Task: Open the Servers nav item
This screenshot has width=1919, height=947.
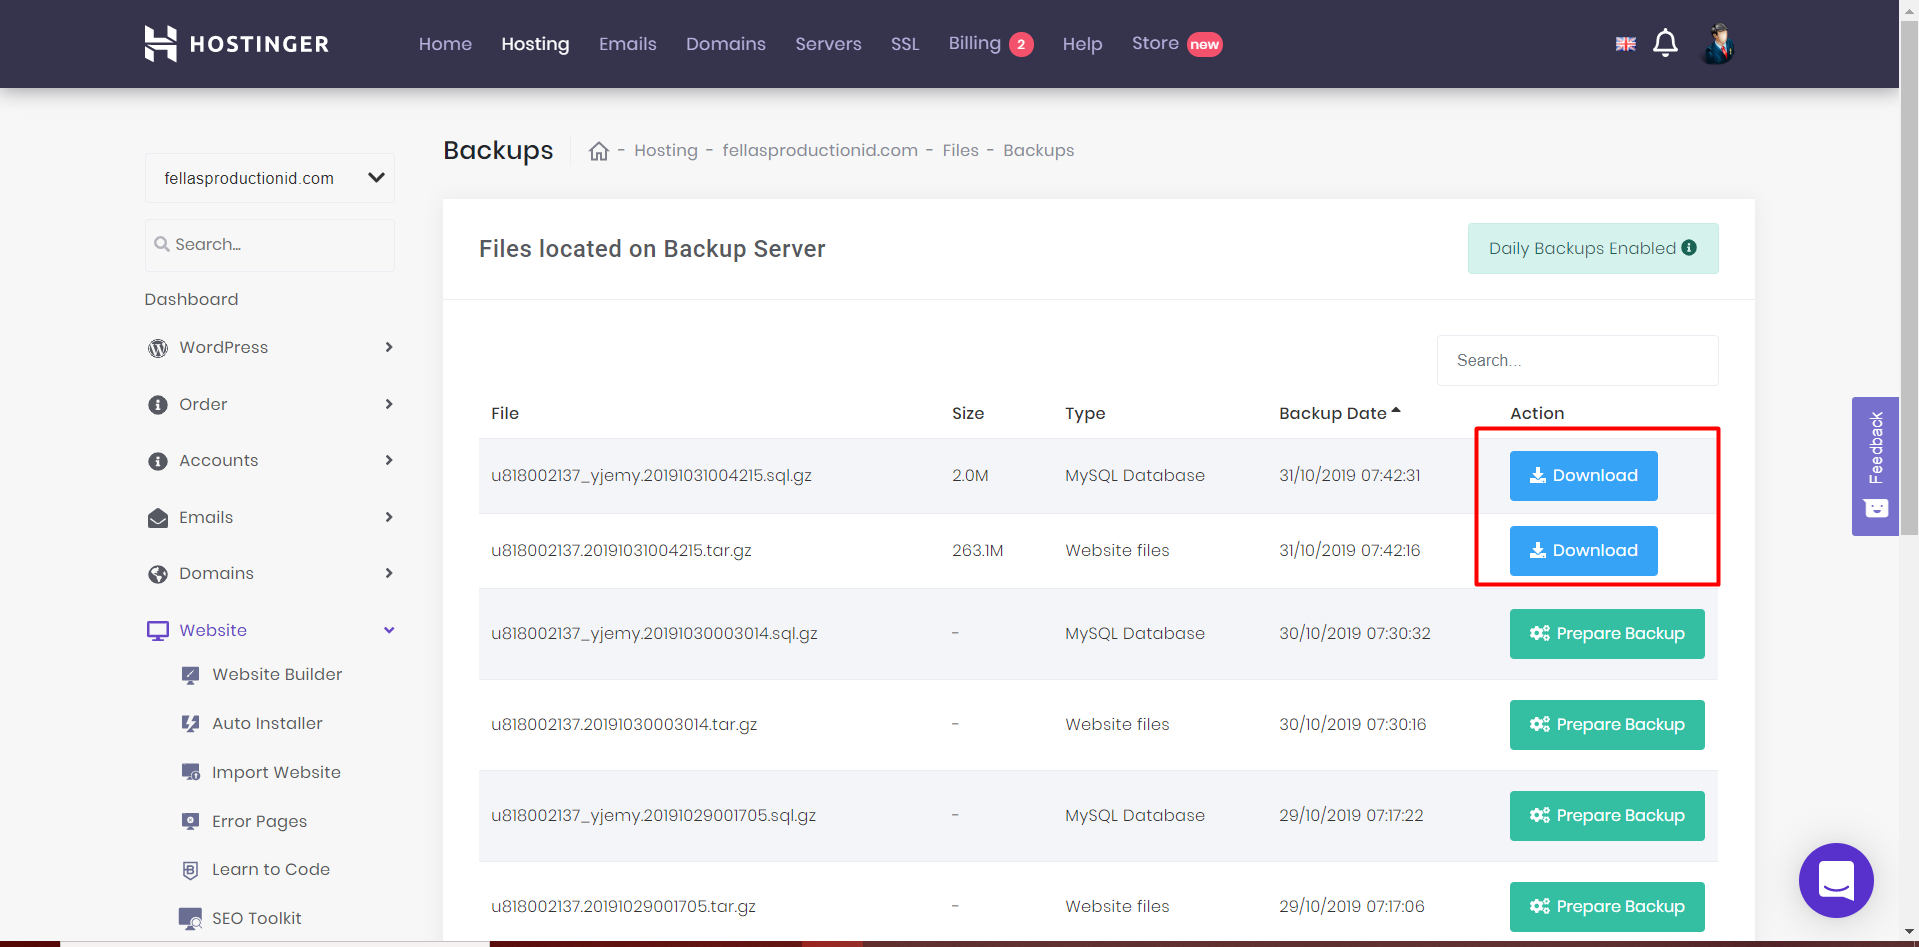Action: (828, 44)
